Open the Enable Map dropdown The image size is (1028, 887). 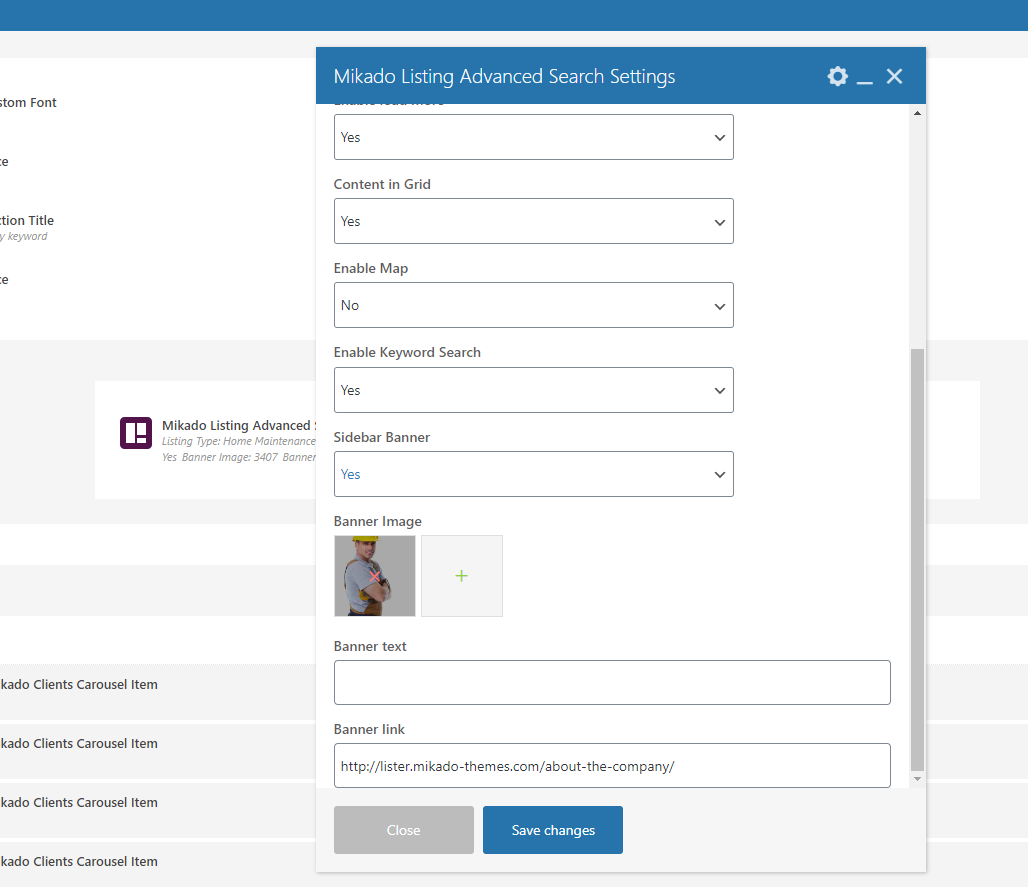534,305
